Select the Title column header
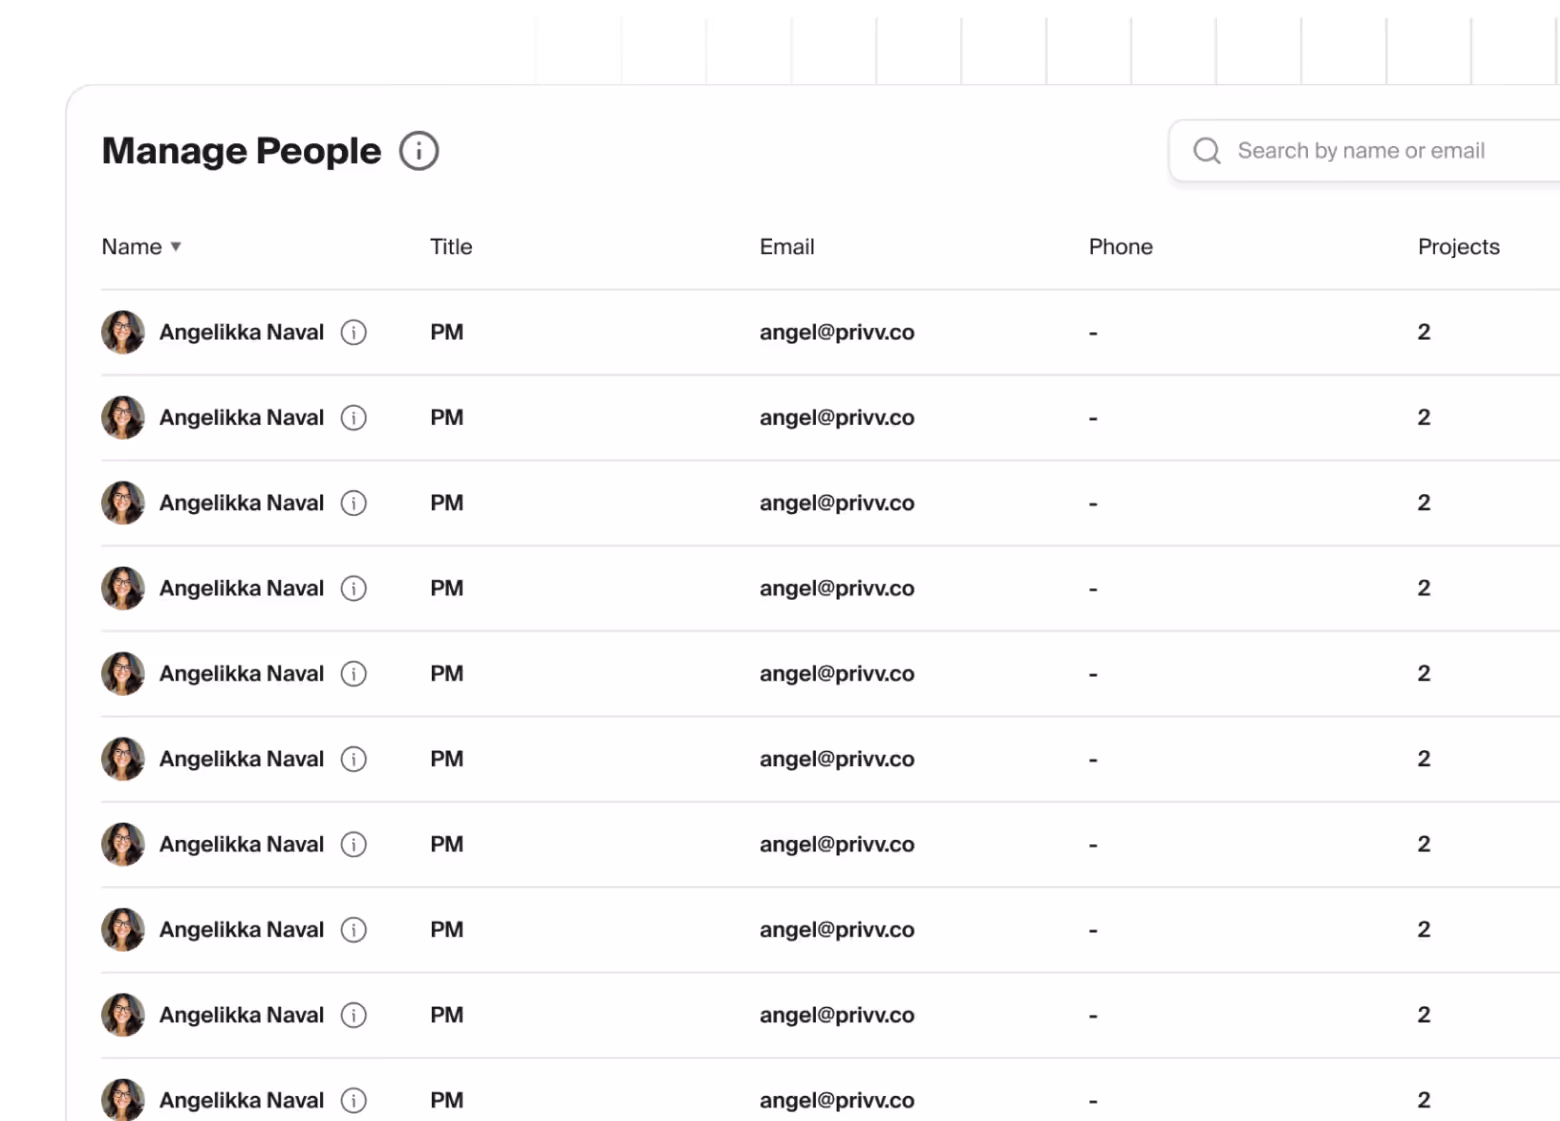The height and width of the screenshot is (1121, 1560). [451, 247]
